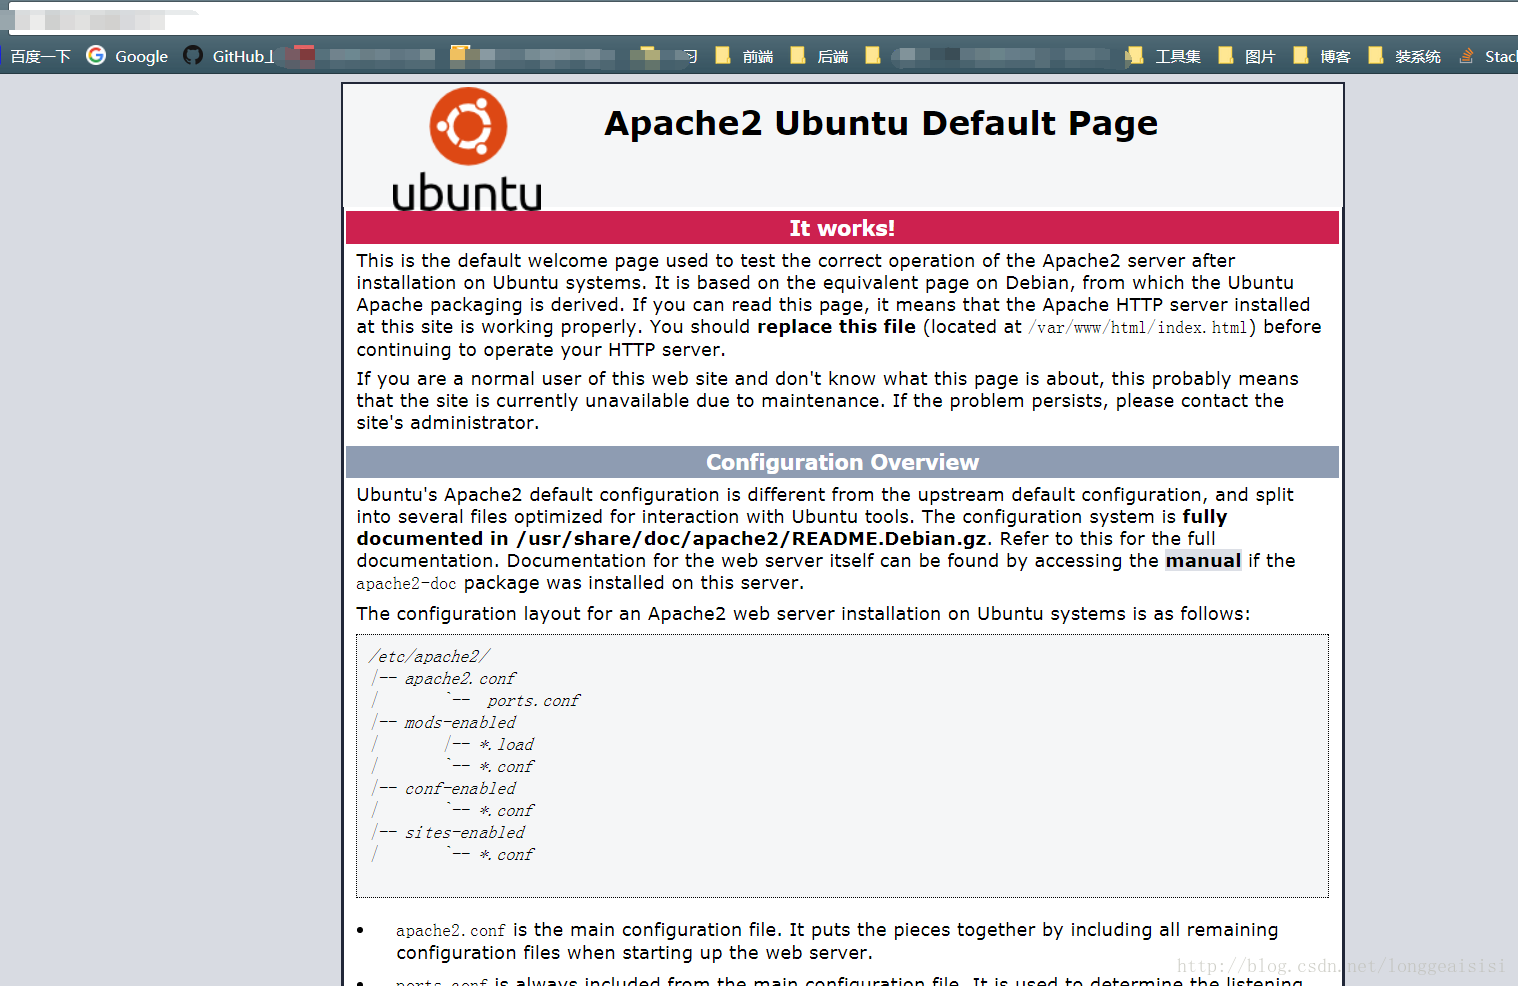Open the GitHub bookmark label

click(243, 57)
